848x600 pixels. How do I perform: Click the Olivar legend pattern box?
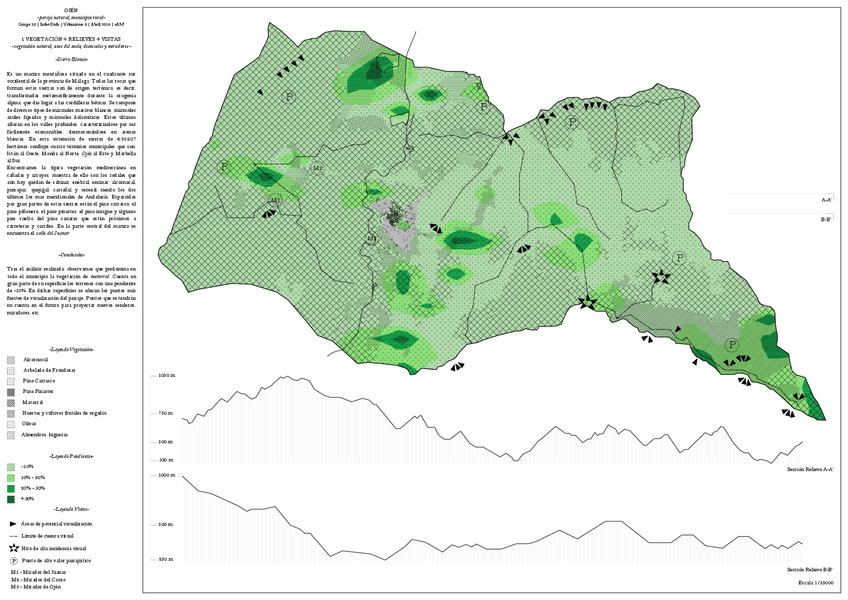click(10, 424)
